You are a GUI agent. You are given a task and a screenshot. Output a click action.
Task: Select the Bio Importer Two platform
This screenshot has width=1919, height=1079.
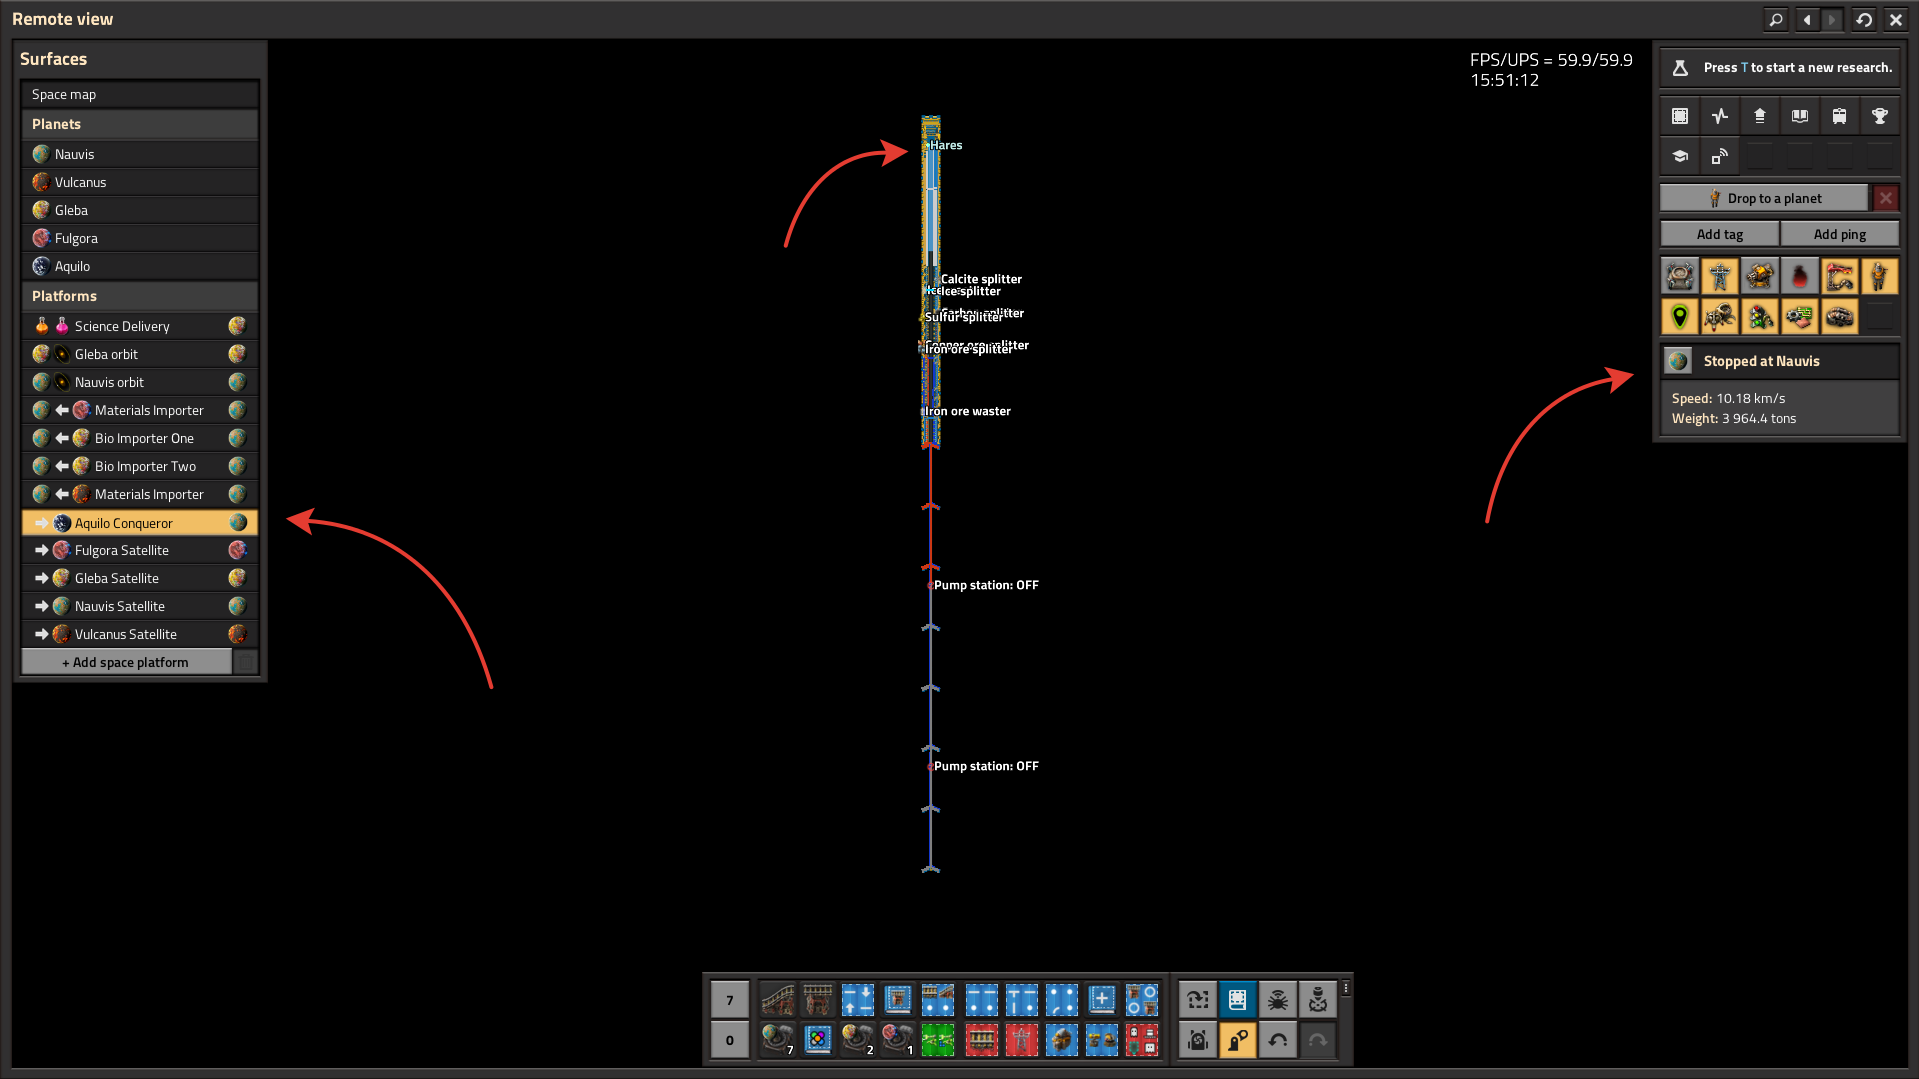point(140,466)
